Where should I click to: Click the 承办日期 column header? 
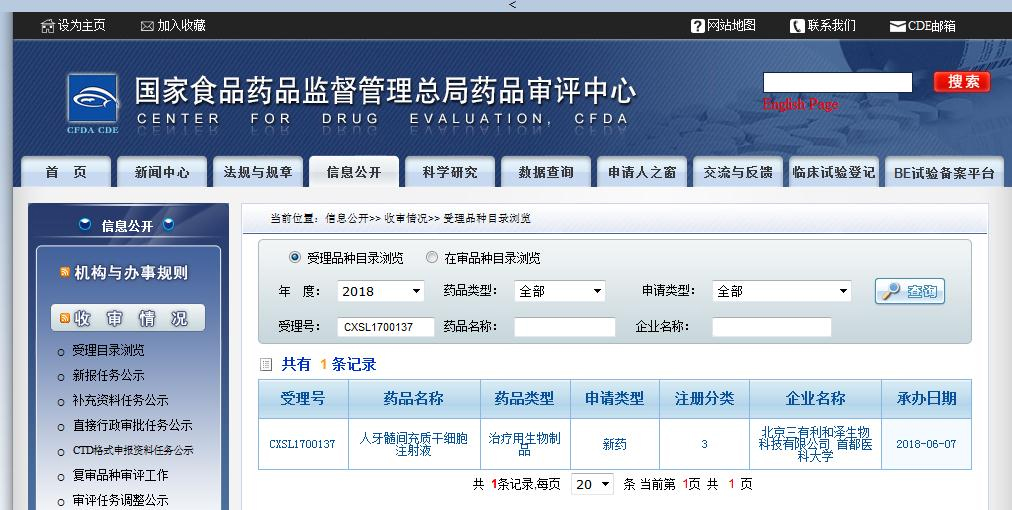point(926,399)
